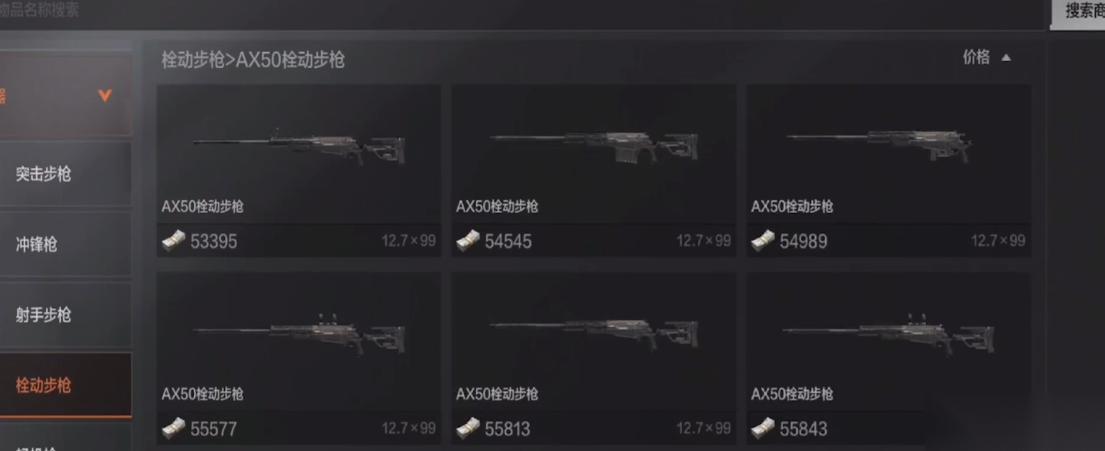
Task: Open the AX50 listing priced 55813
Action: pyautogui.click(x=593, y=359)
